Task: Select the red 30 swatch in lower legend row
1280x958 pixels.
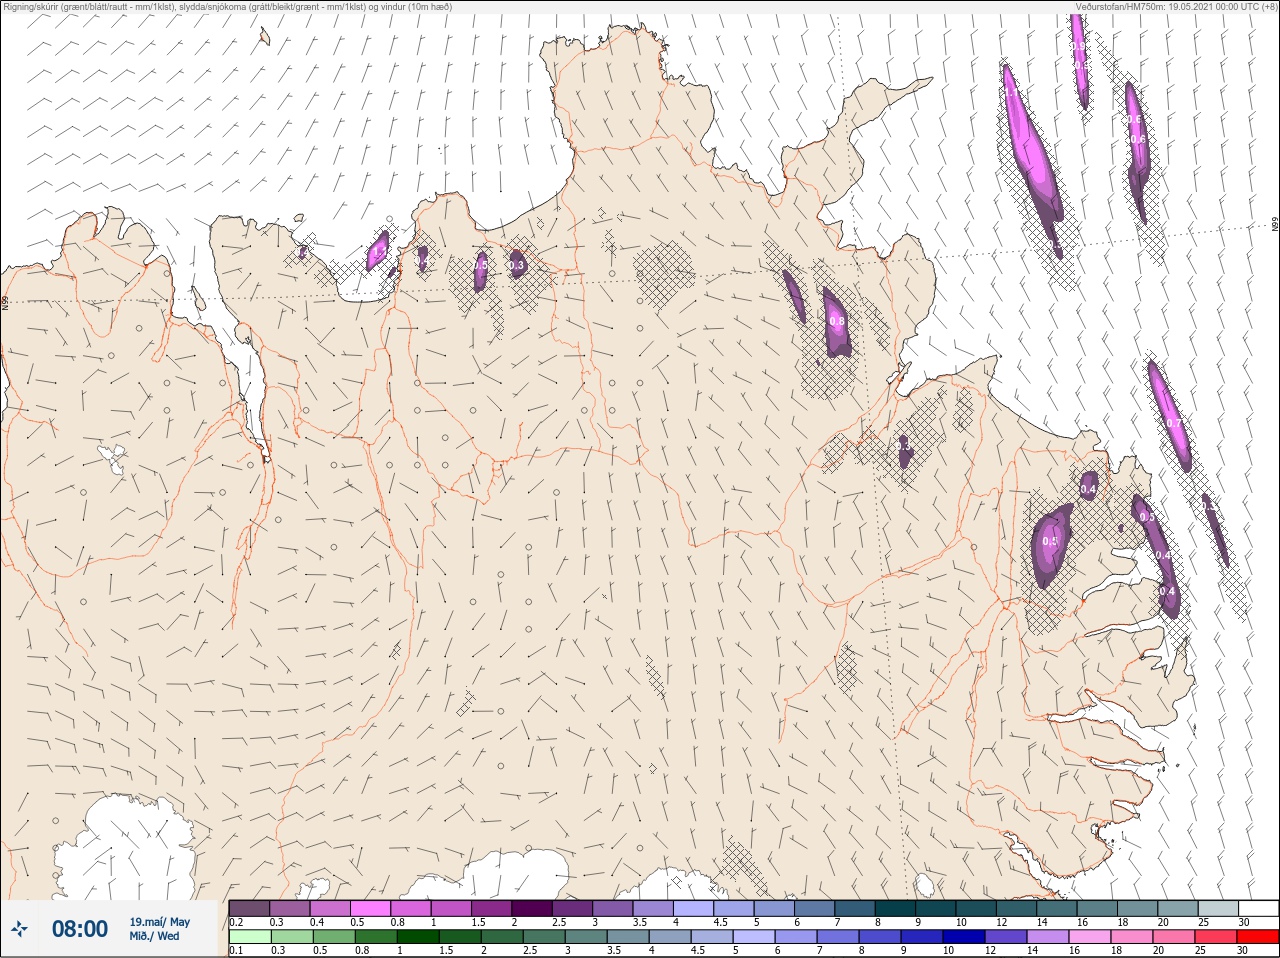Action: click(x=1258, y=937)
